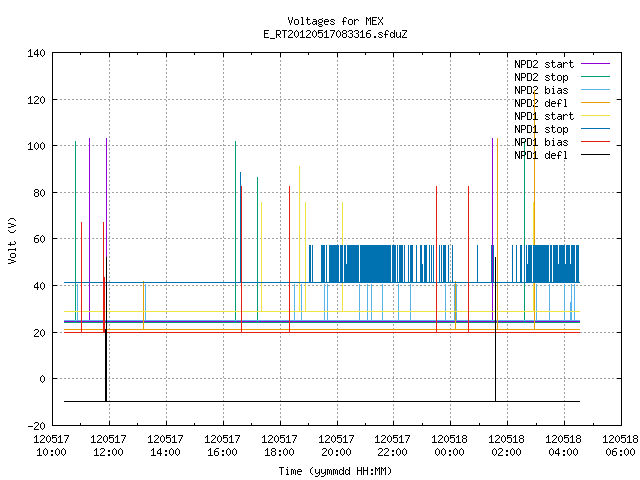Click the time tick 120517 18:00
This screenshot has width=640, height=480.
pos(279,446)
